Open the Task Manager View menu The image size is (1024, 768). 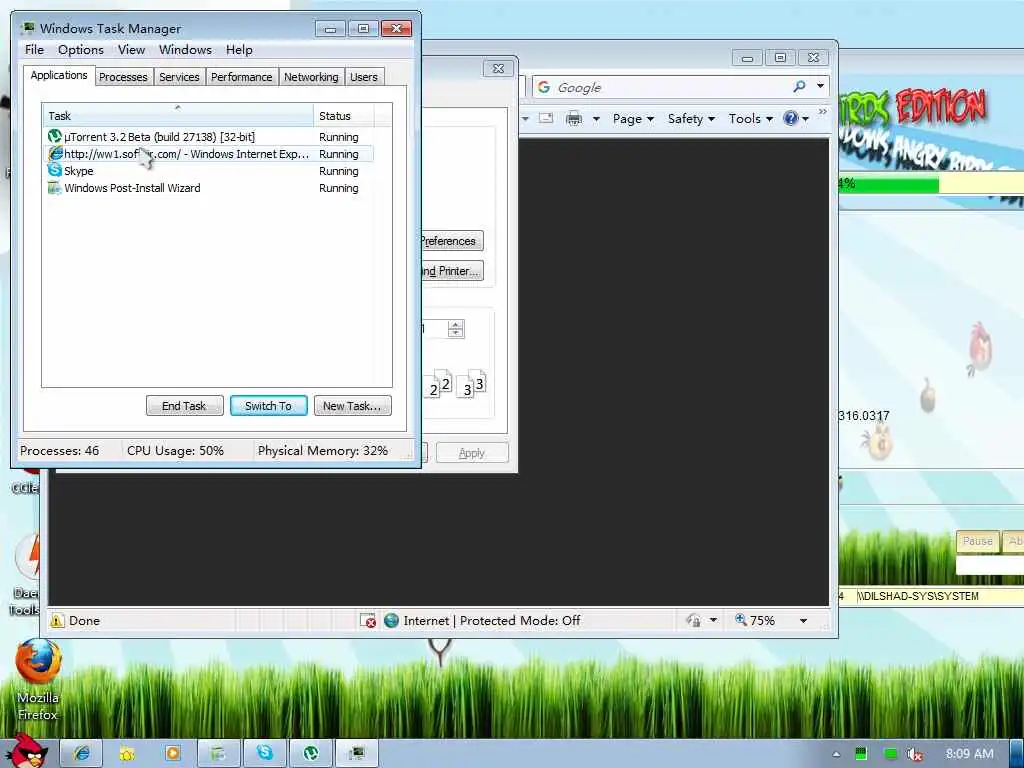(131, 50)
